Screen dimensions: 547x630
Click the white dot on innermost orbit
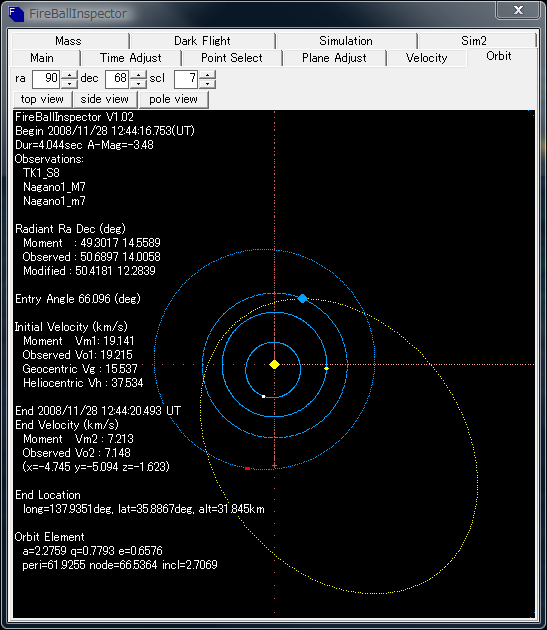click(x=263, y=397)
